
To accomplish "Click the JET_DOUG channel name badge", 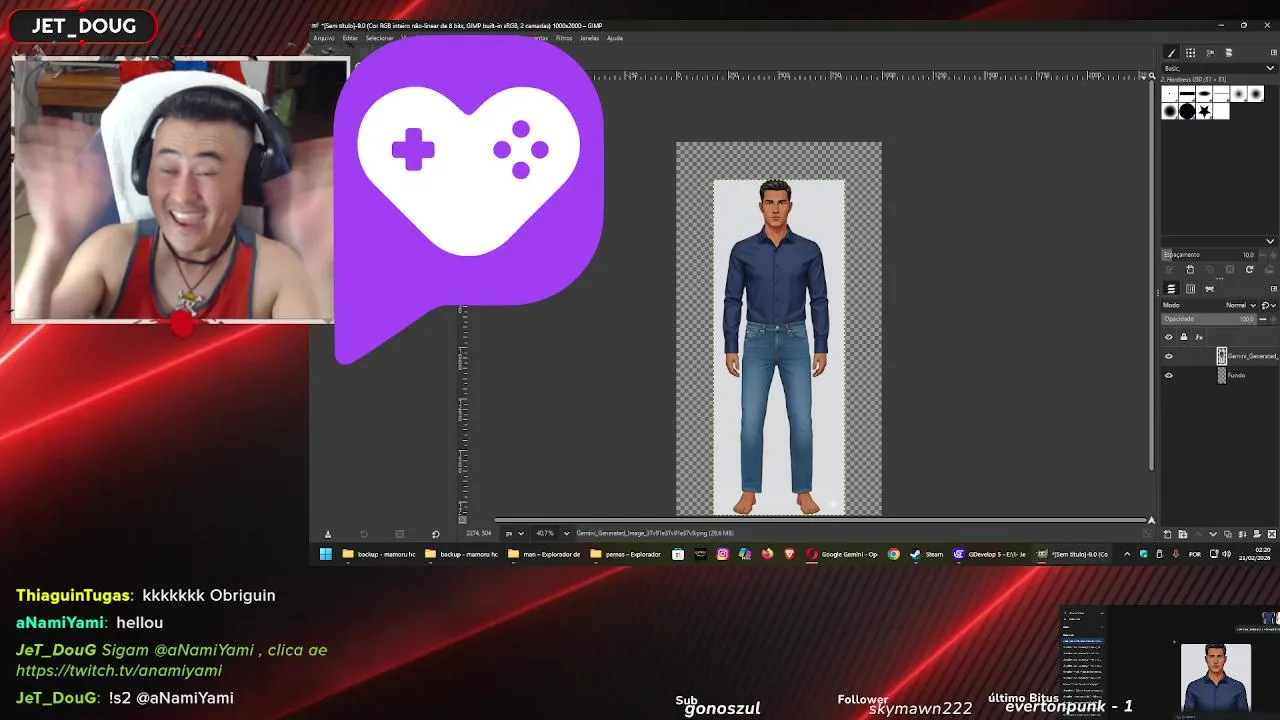I will (x=83, y=26).
